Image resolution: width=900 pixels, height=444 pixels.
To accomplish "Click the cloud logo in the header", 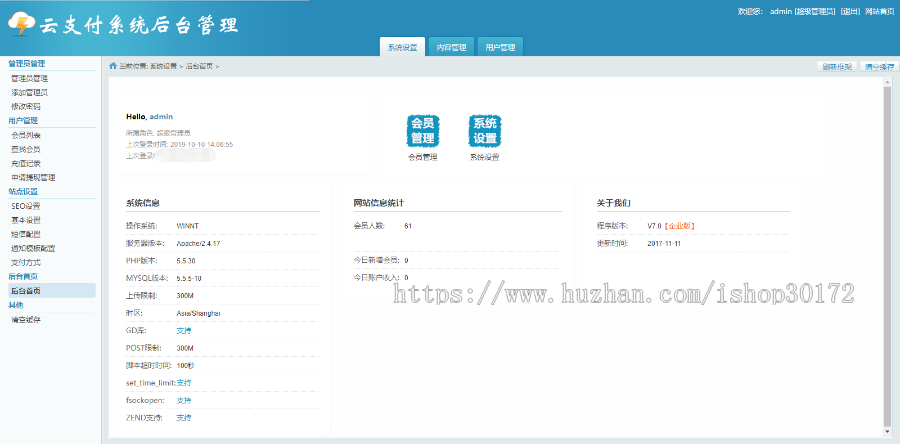I will (21, 25).
